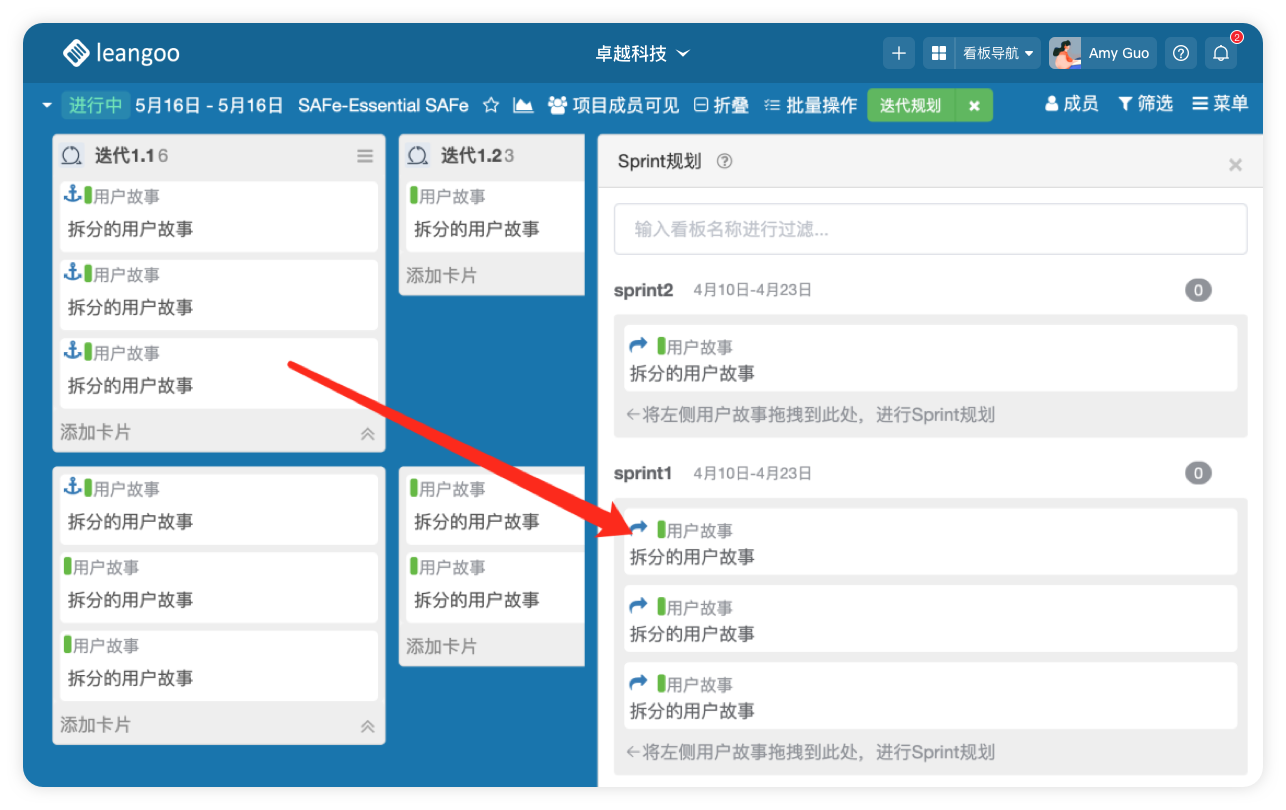This screenshot has height=810, width=1286.
Task: Click the help question mark icon in header
Action: [x=1181, y=54]
